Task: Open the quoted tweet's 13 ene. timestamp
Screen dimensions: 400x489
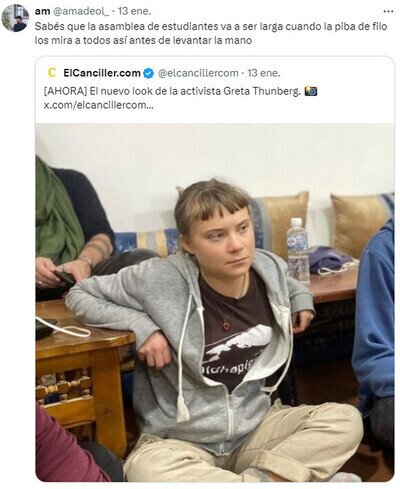Action: click(264, 73)
